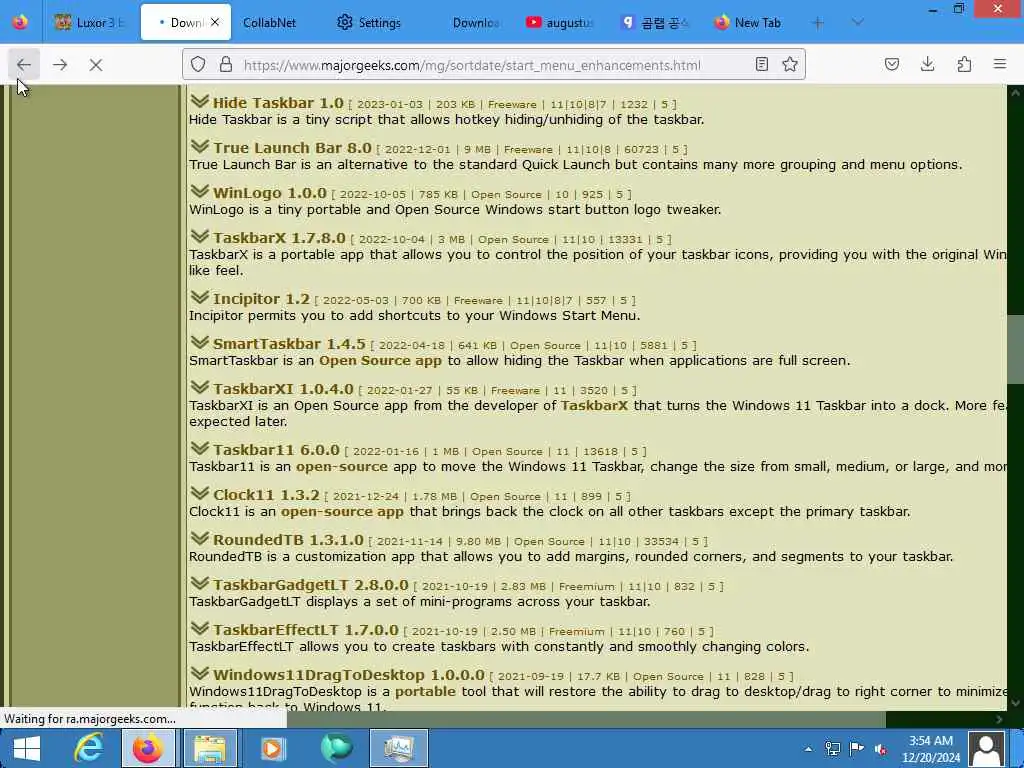Screen dimensions: 1024x768
Task: Open the SmartTaskbar 1.4.5 link
Action: 289,344
